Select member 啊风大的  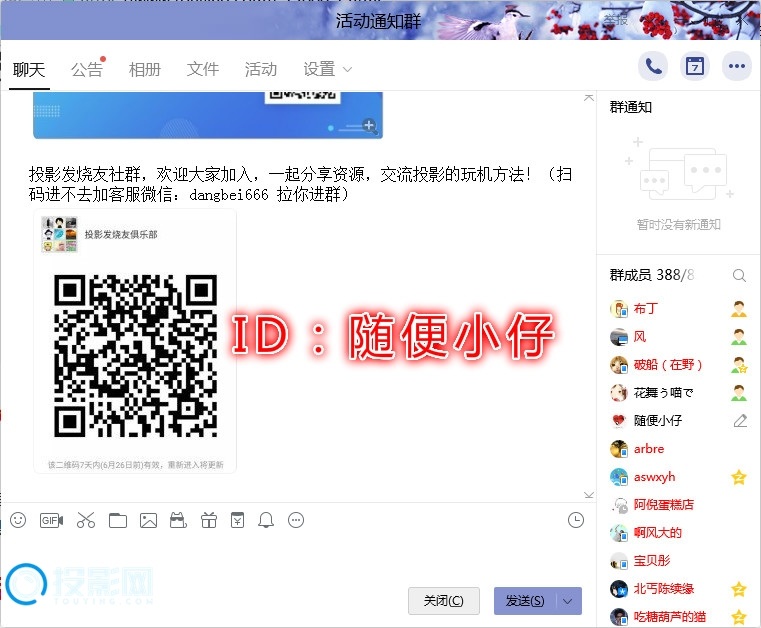coord(658,533)
